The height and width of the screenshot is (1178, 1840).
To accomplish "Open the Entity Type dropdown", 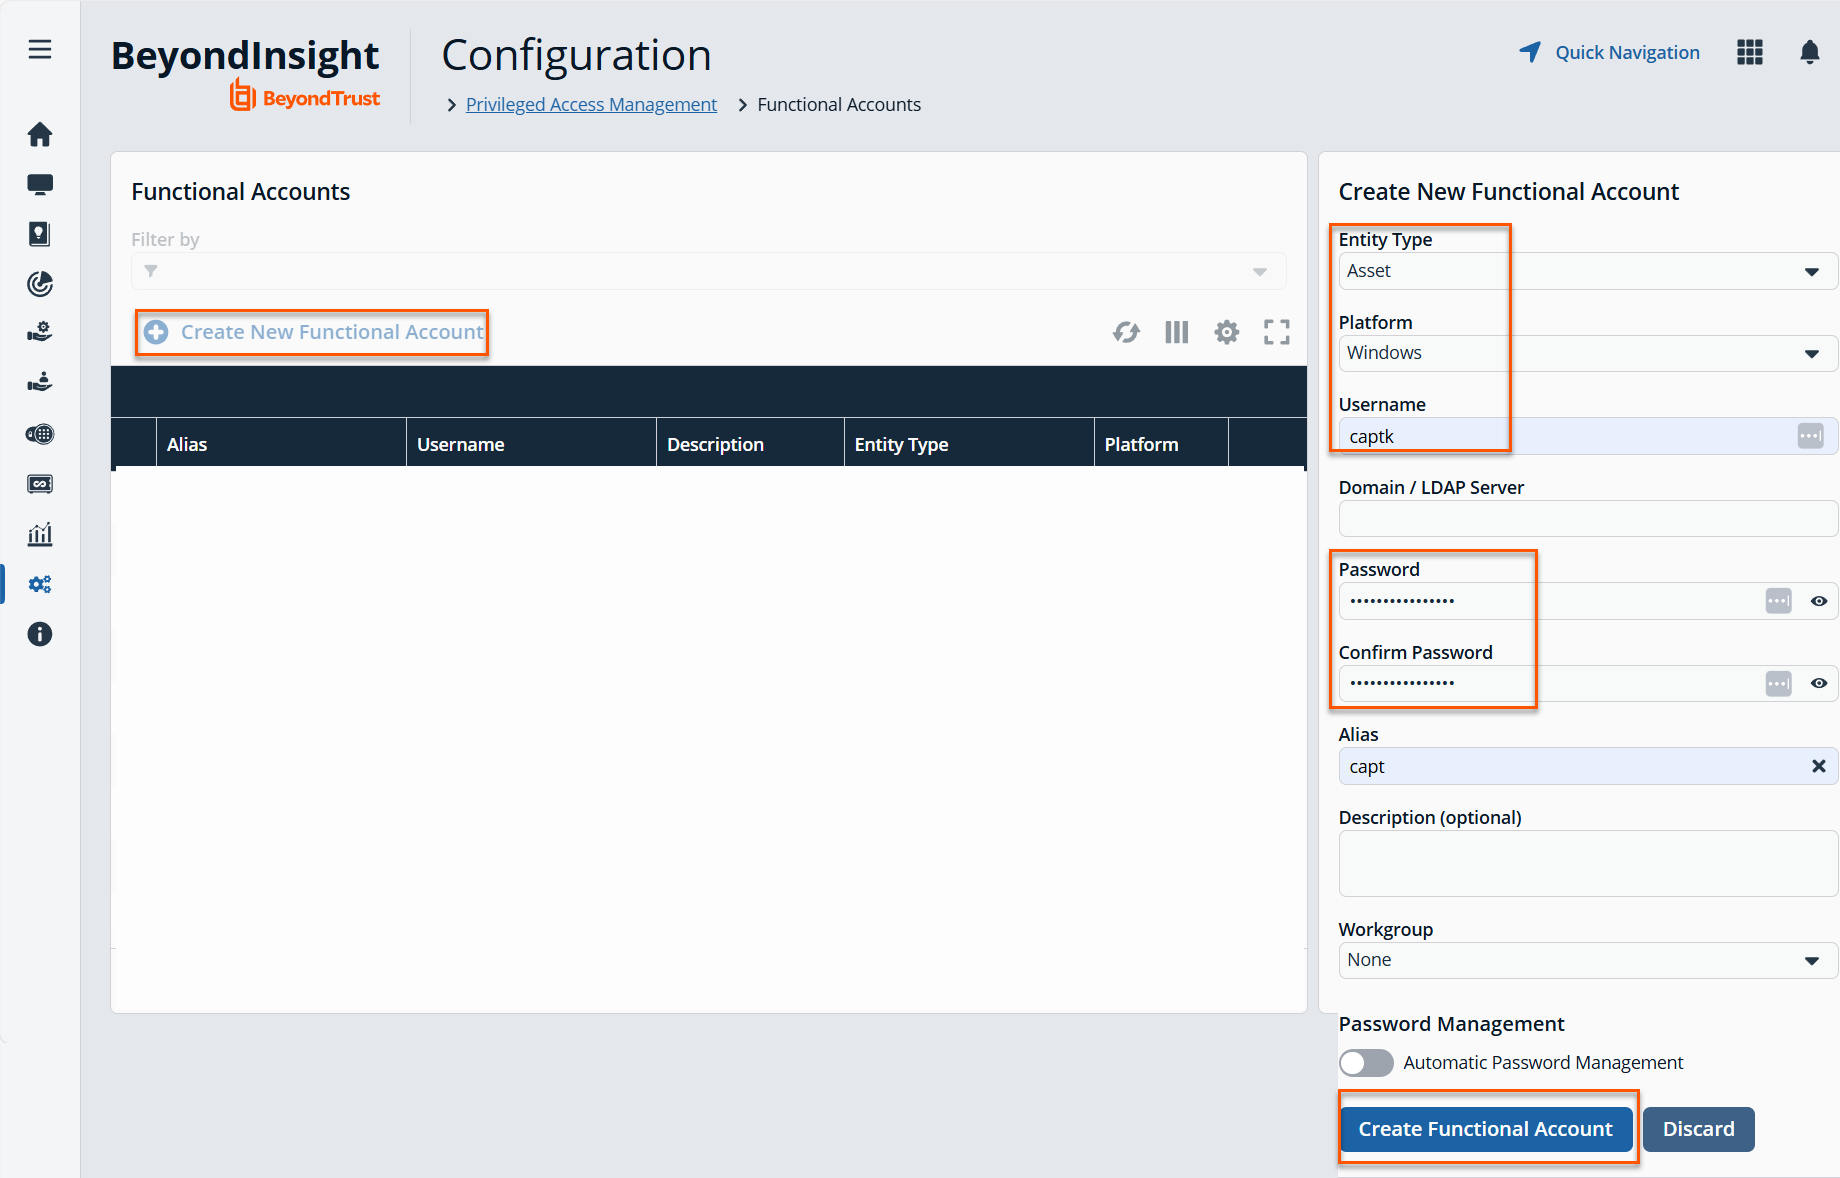I will 1588,271.
